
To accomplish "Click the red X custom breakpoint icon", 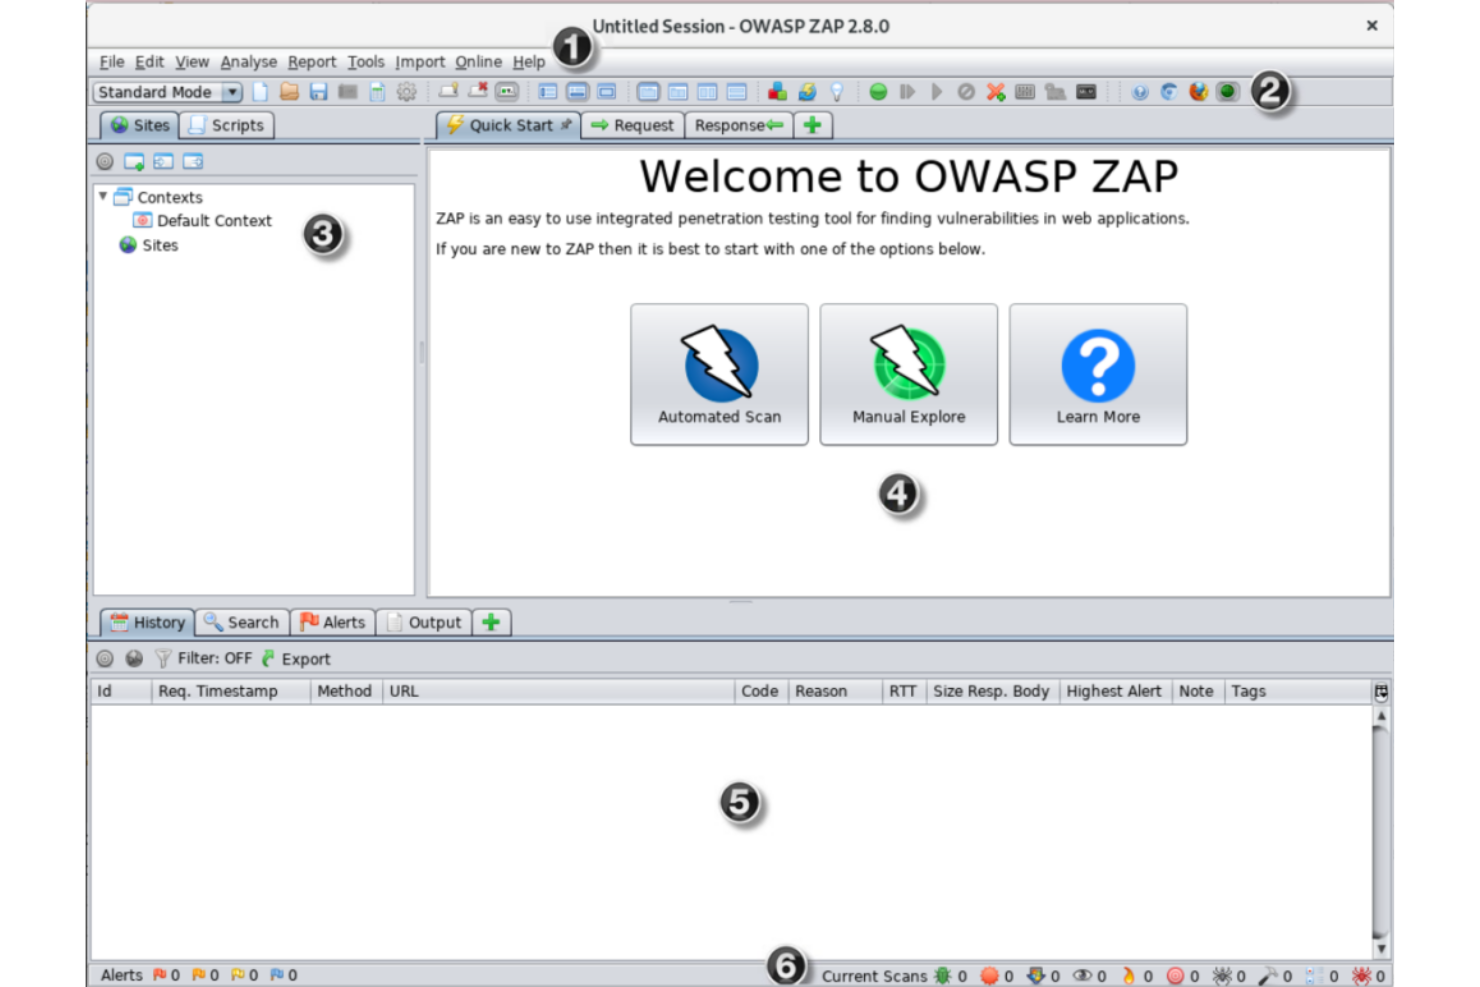I will point(995,92).
